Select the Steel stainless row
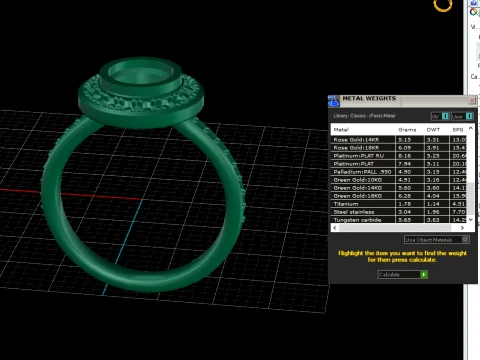 tap(399, 212)
